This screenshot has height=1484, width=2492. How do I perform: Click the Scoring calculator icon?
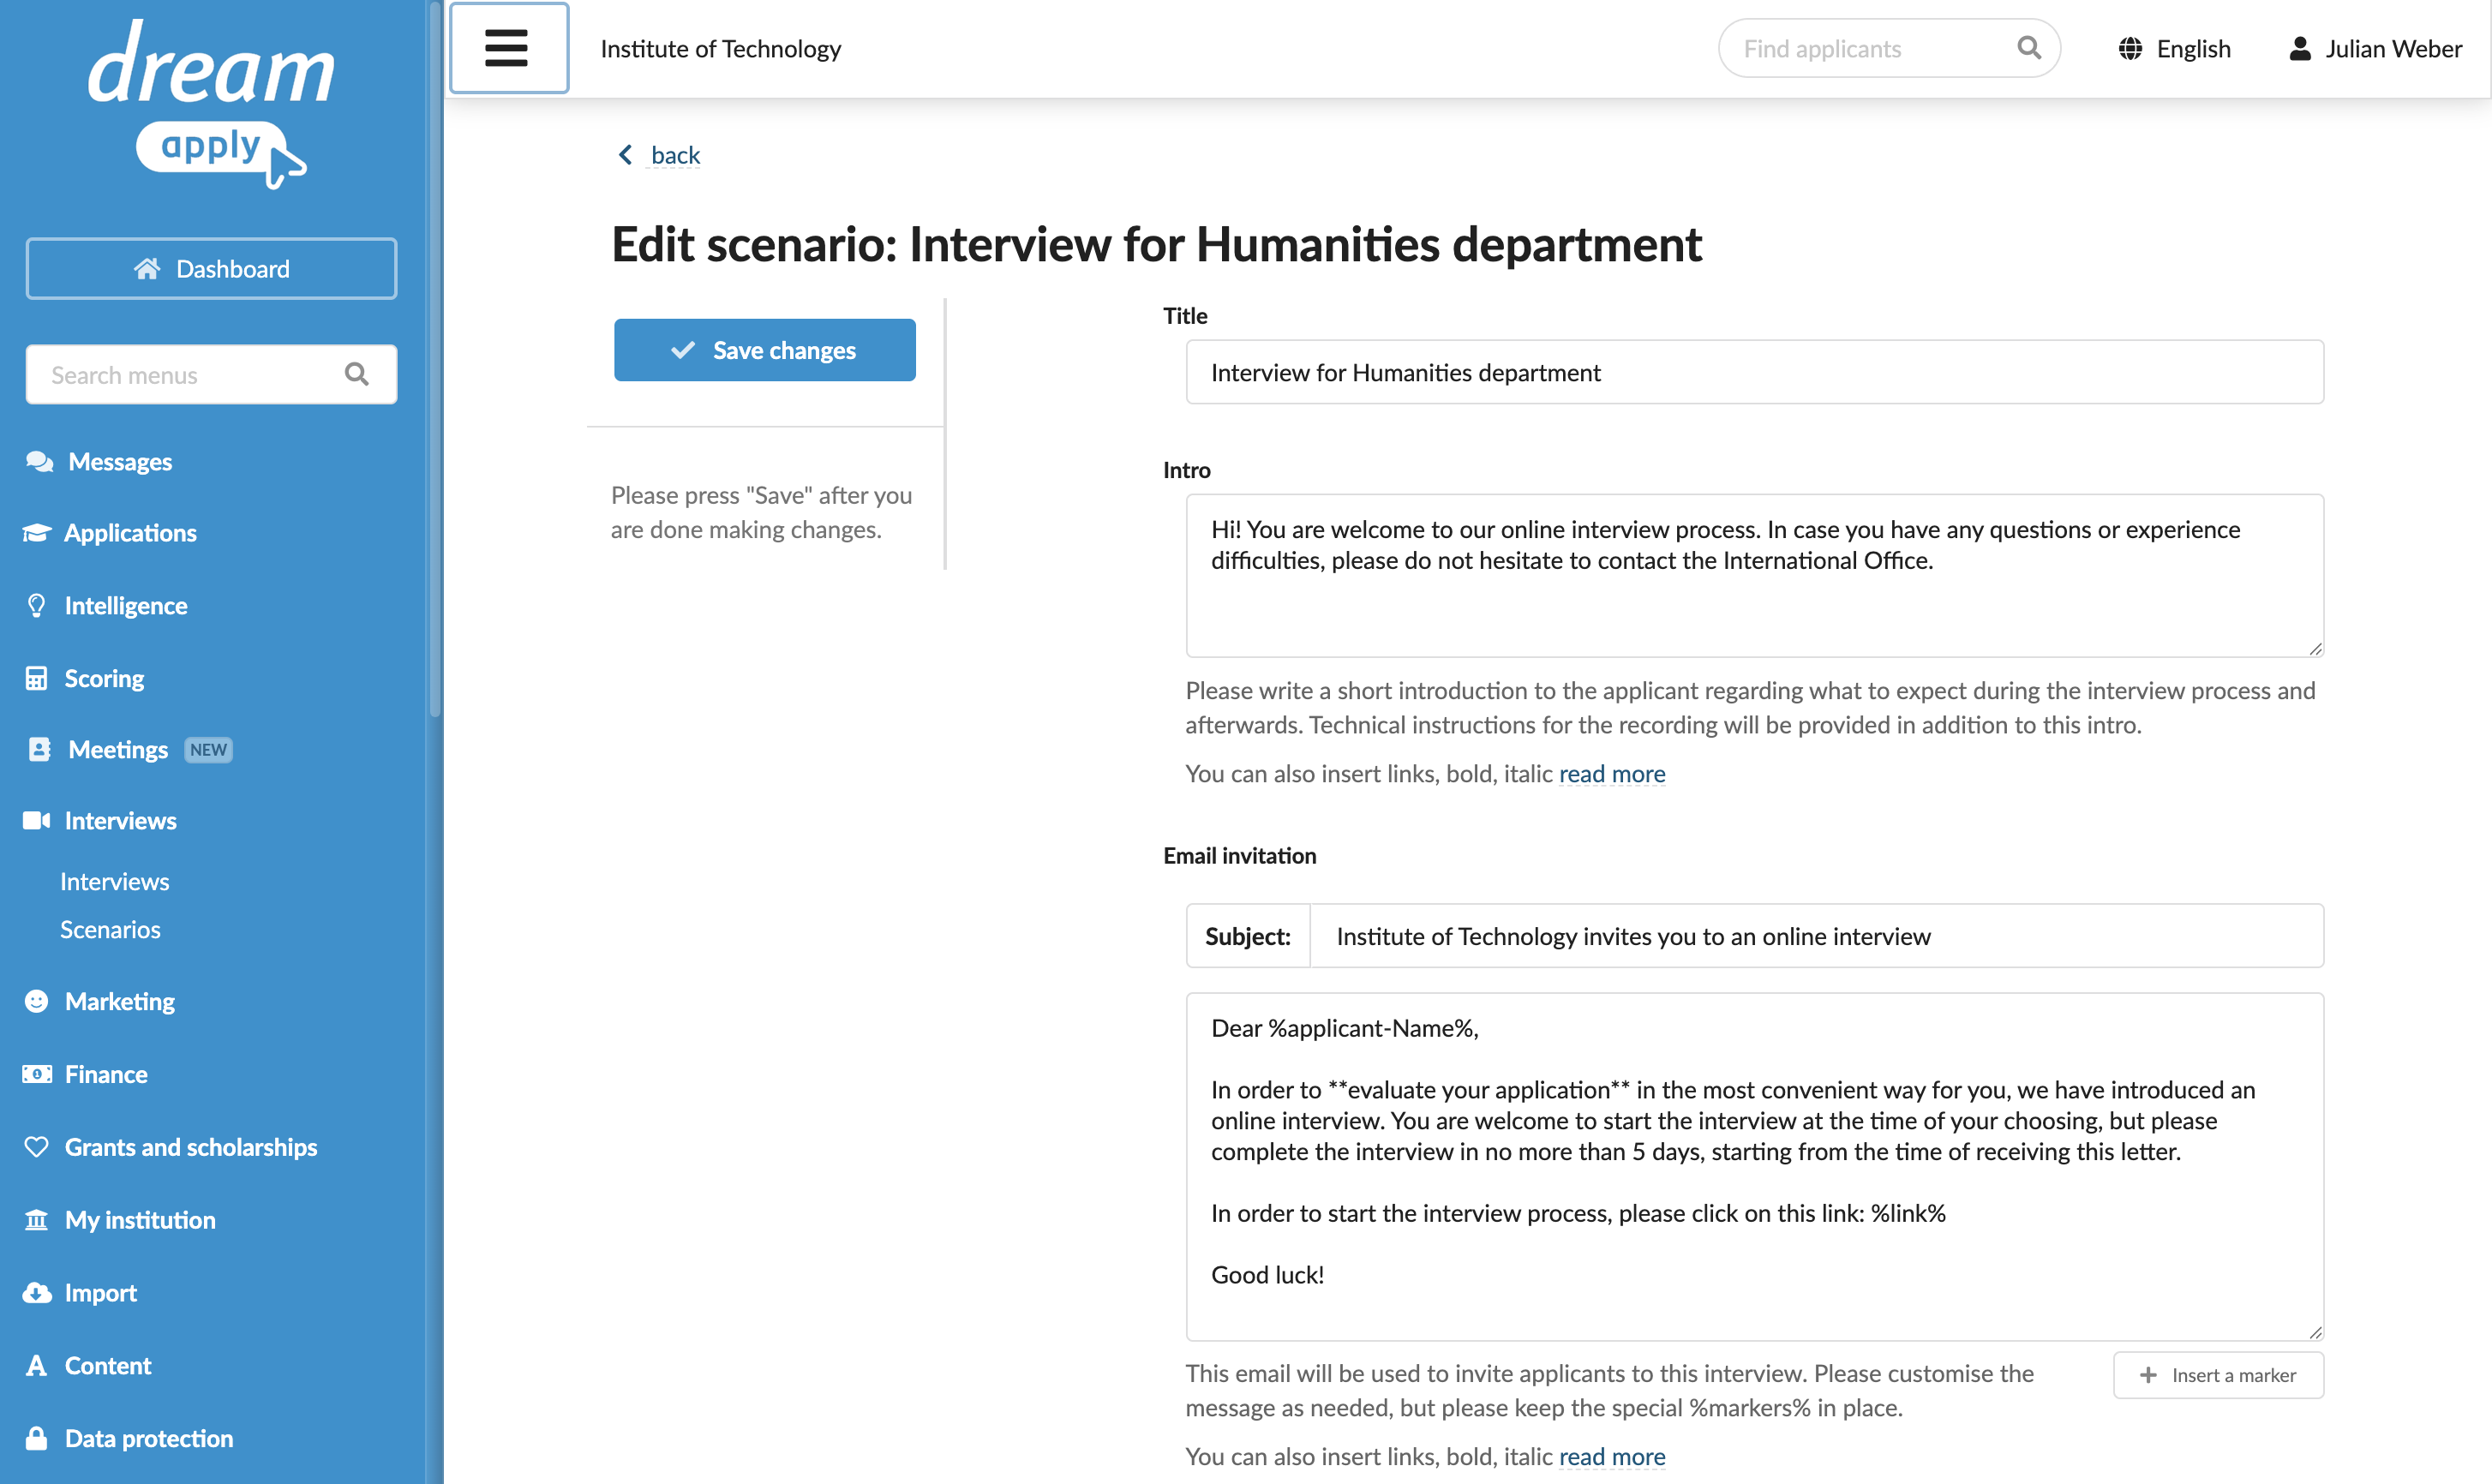pyautogui.click(x=37, y=678)
